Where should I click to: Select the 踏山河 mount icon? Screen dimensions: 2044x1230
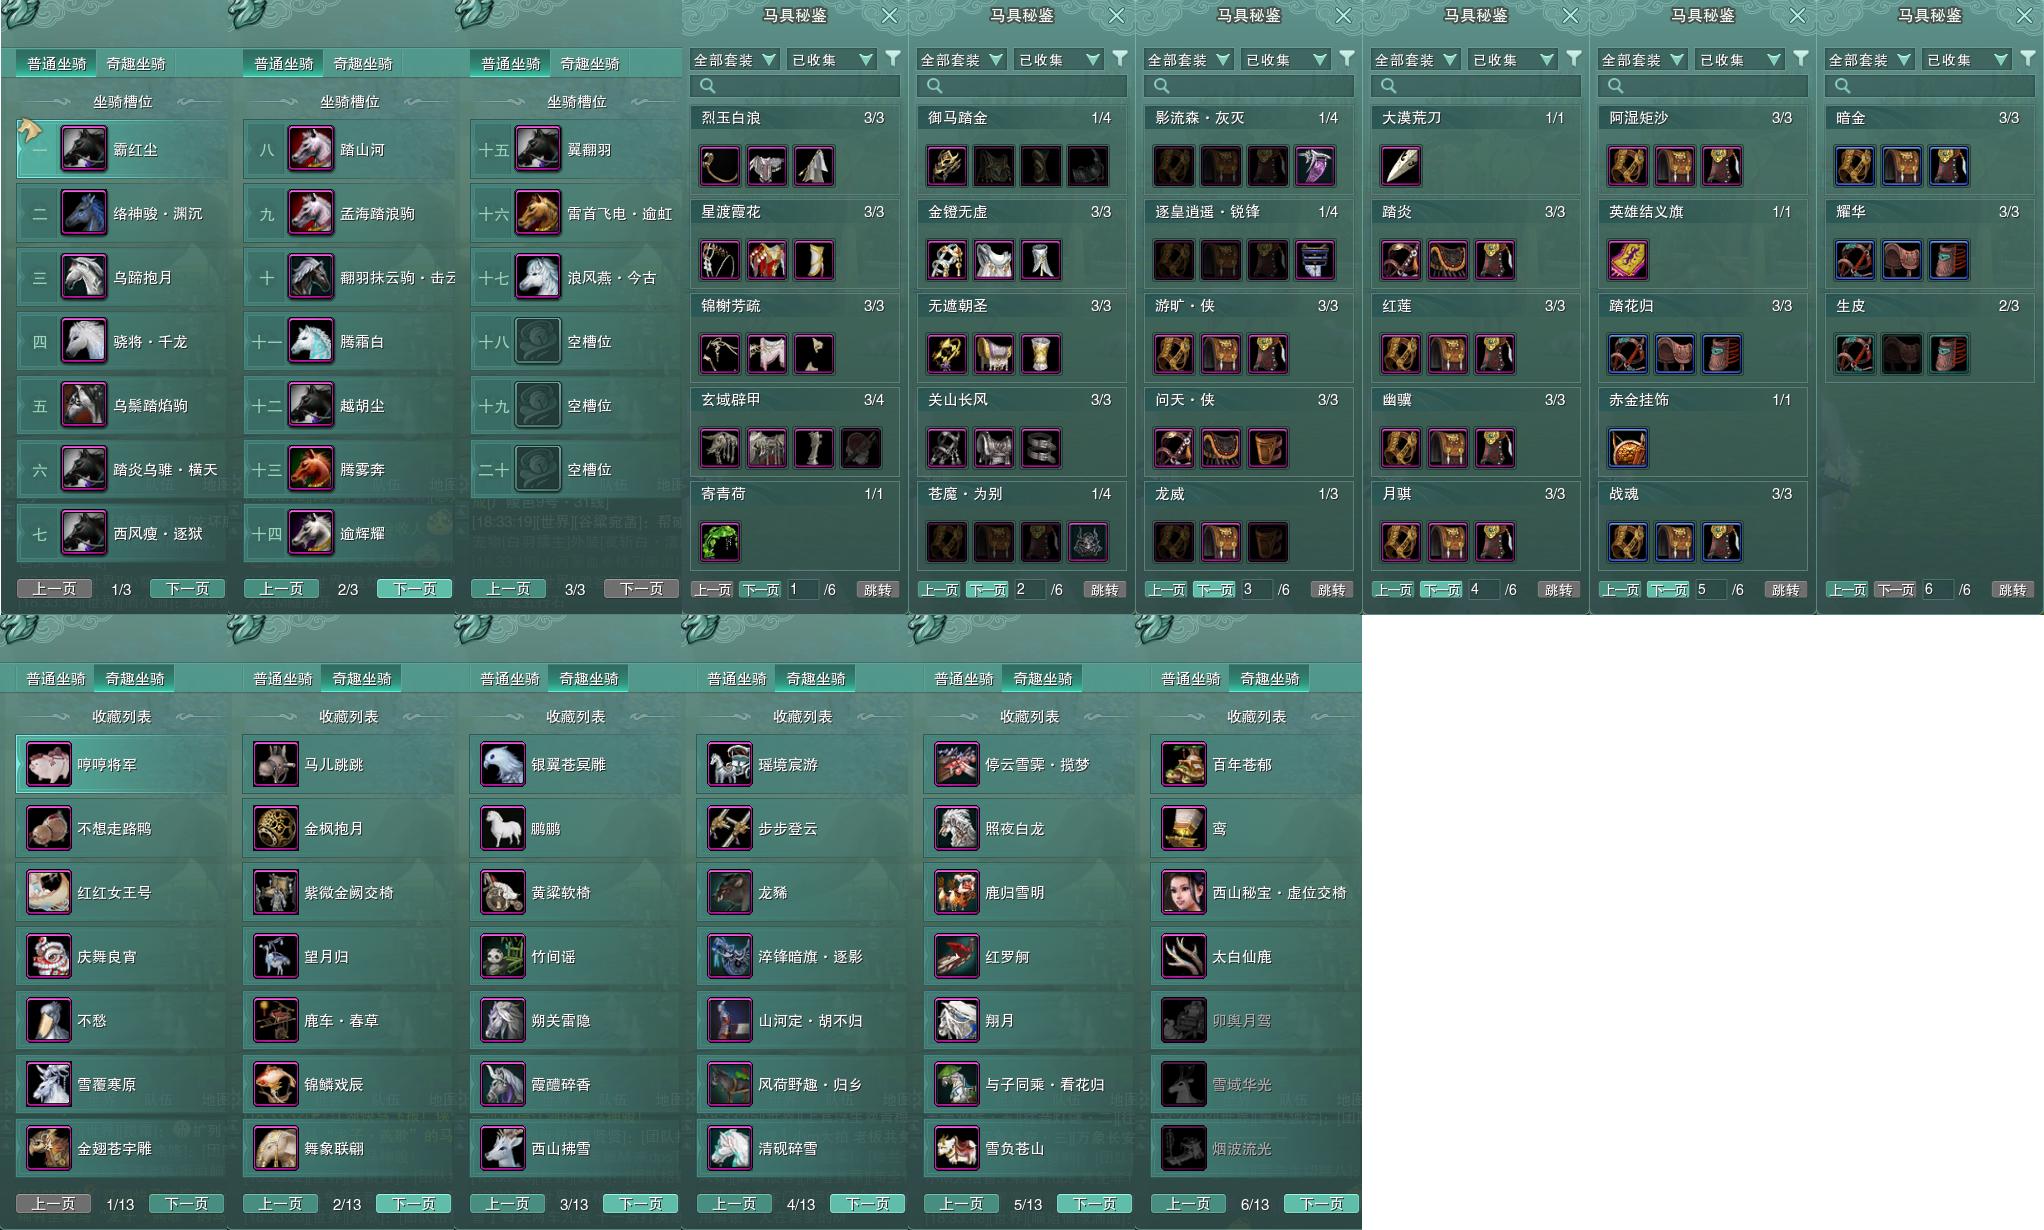(x=311, y=148)
